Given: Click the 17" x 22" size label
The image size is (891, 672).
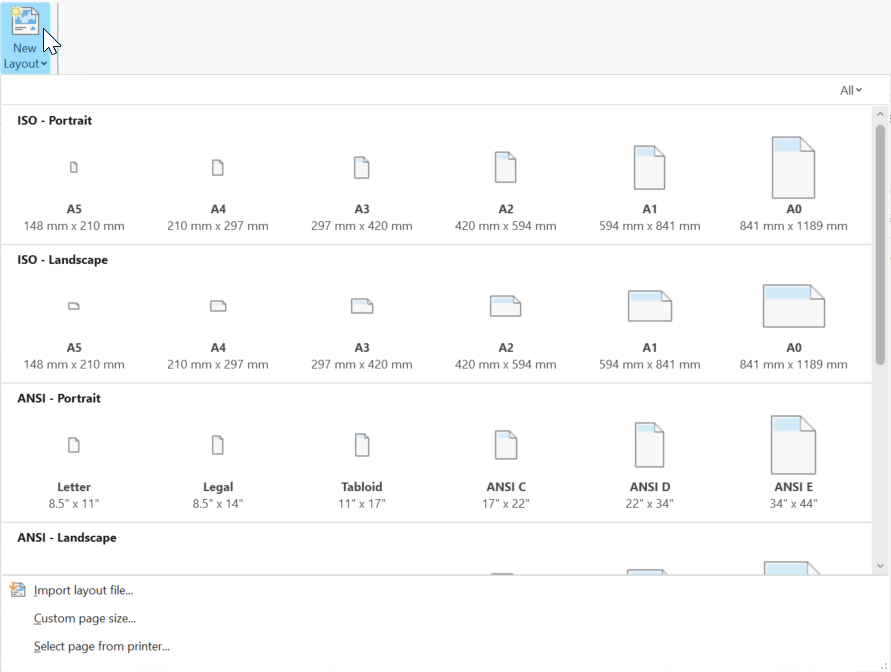Looking at the screenshot, I should (506, 503).
